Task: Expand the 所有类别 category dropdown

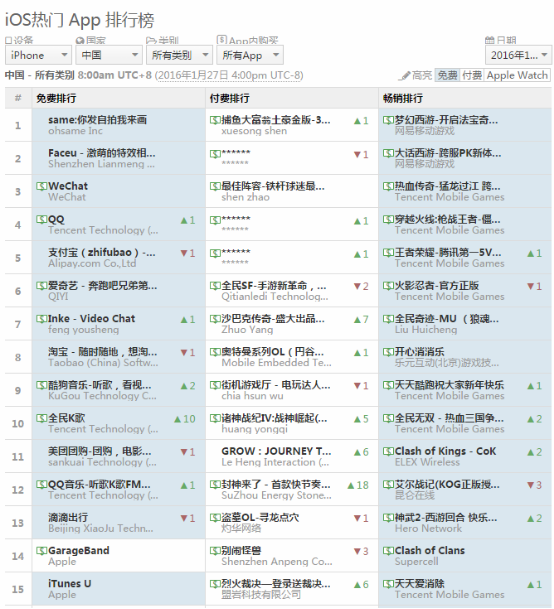Action: coord(179,55)
